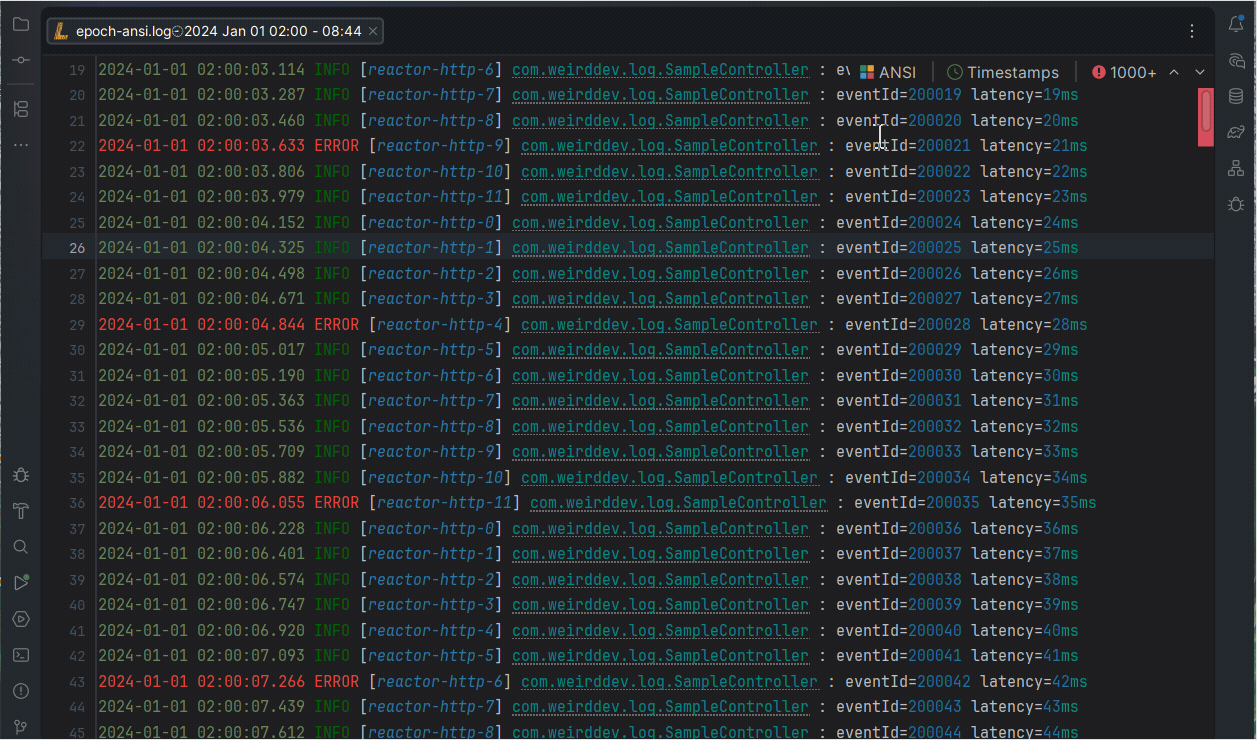Click the log file type icon on tab
Screen dimensions: 1257x740
pos(62,31)
